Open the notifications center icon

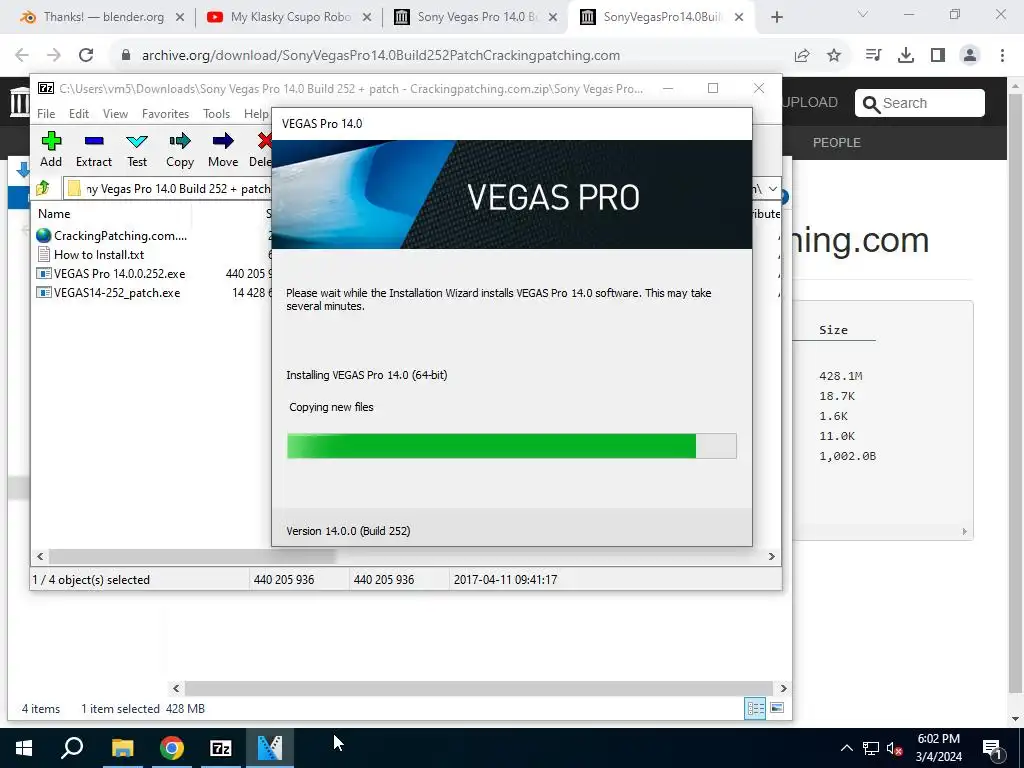tap(993, 748)
